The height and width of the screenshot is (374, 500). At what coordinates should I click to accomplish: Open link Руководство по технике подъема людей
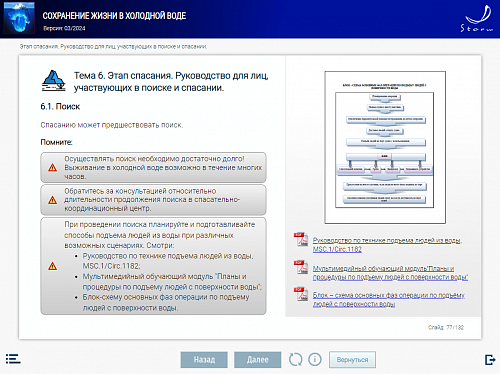tap(387, 245)
